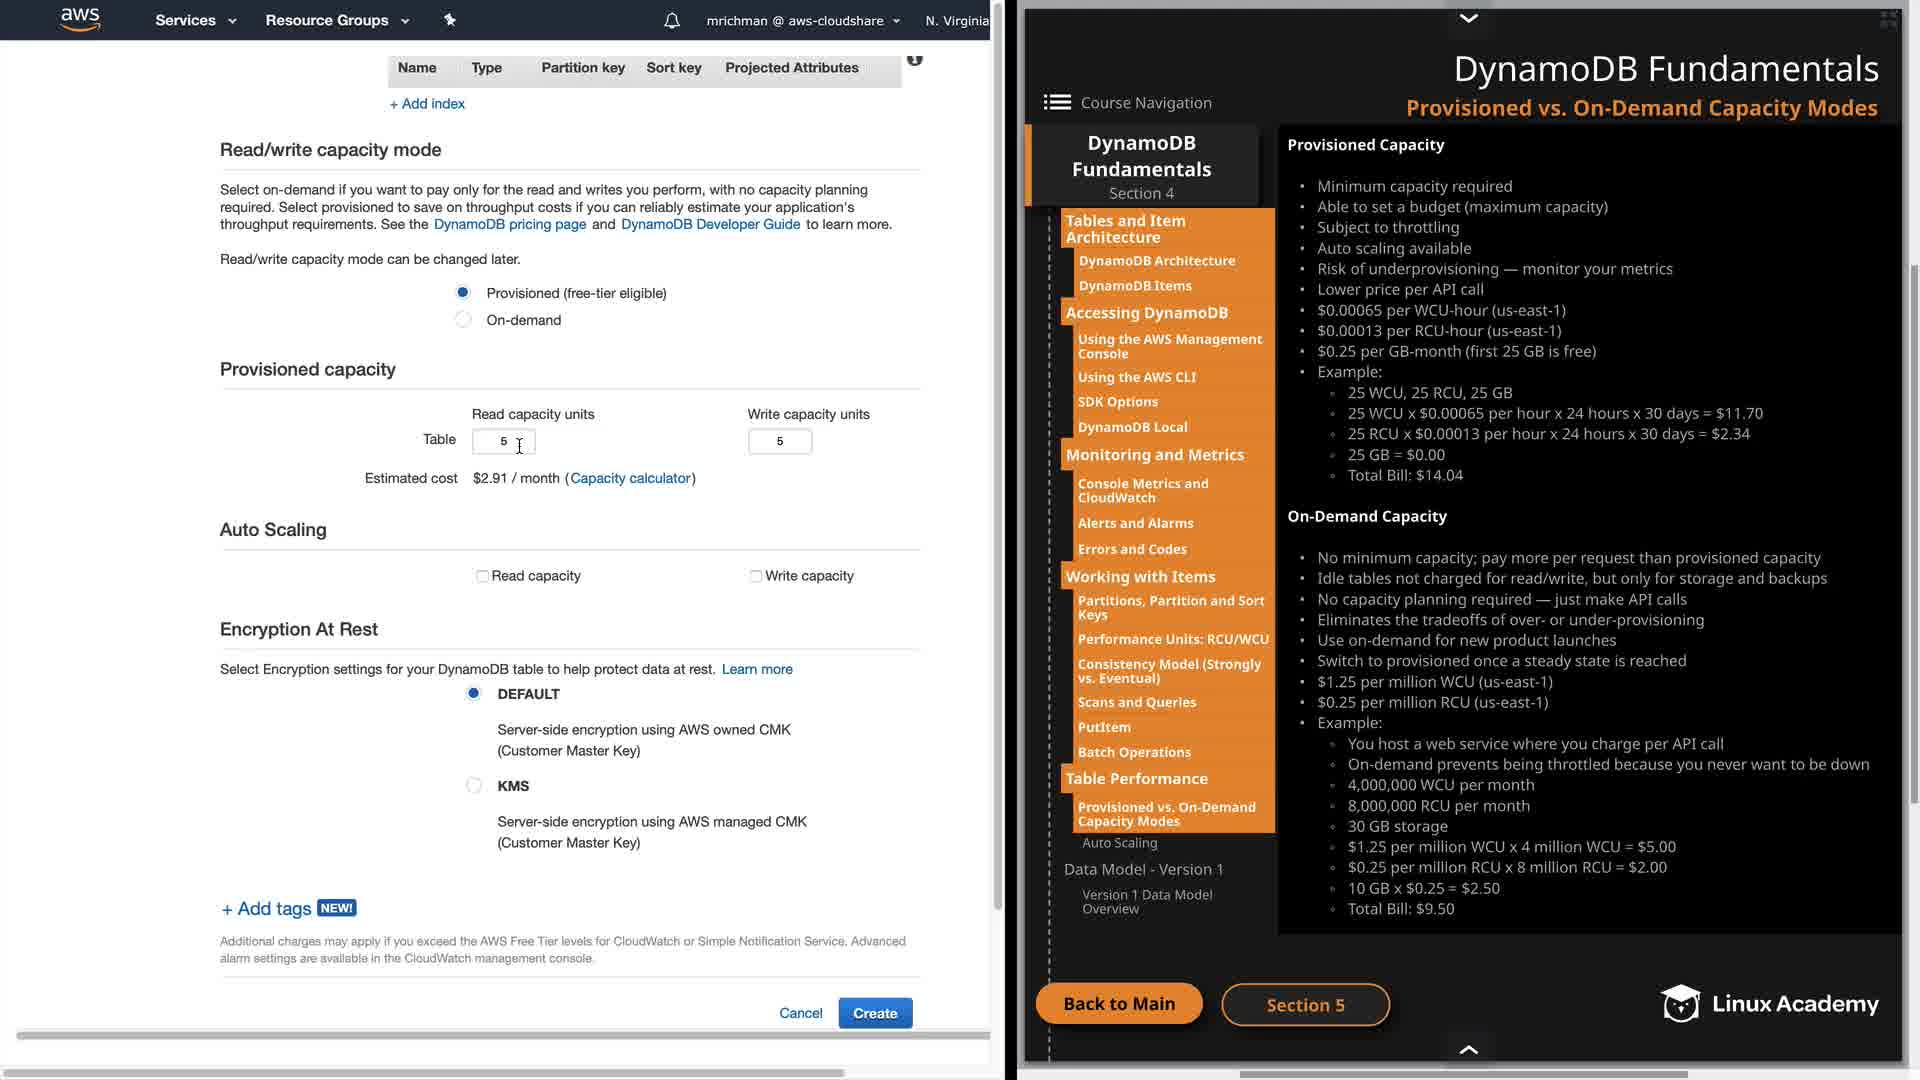Viewport: 1920px width, 1080px height.
Task: Choose KMS encryption option
Action: click(x=474, y=786)
